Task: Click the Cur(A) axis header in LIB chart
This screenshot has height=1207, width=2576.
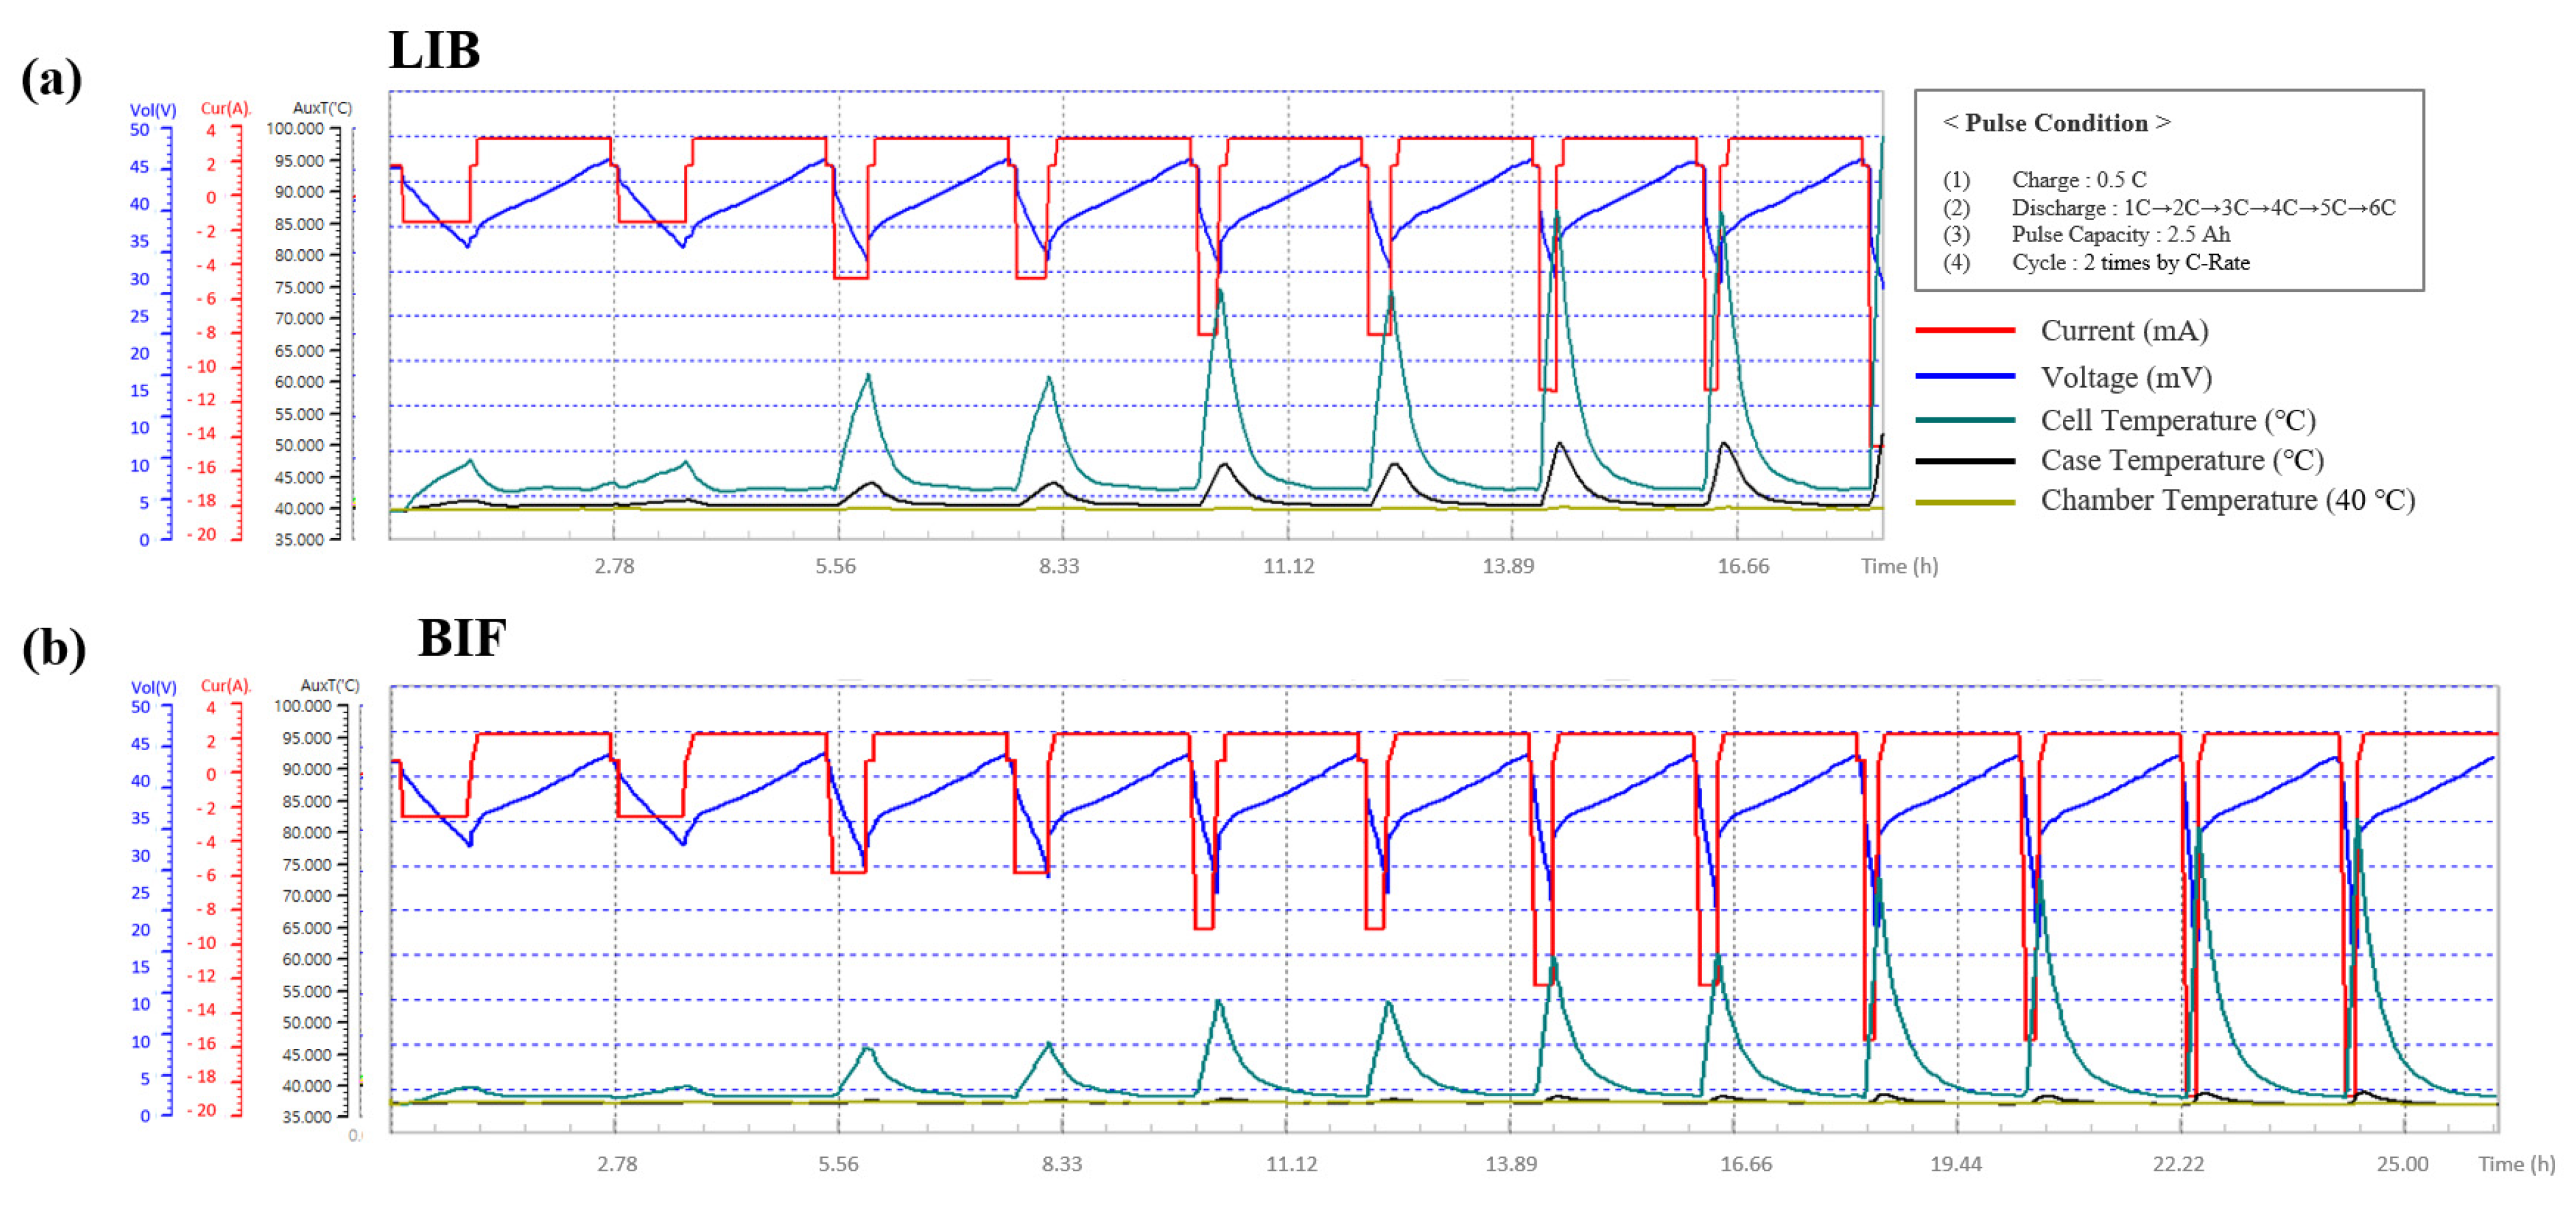Action: 226,108
